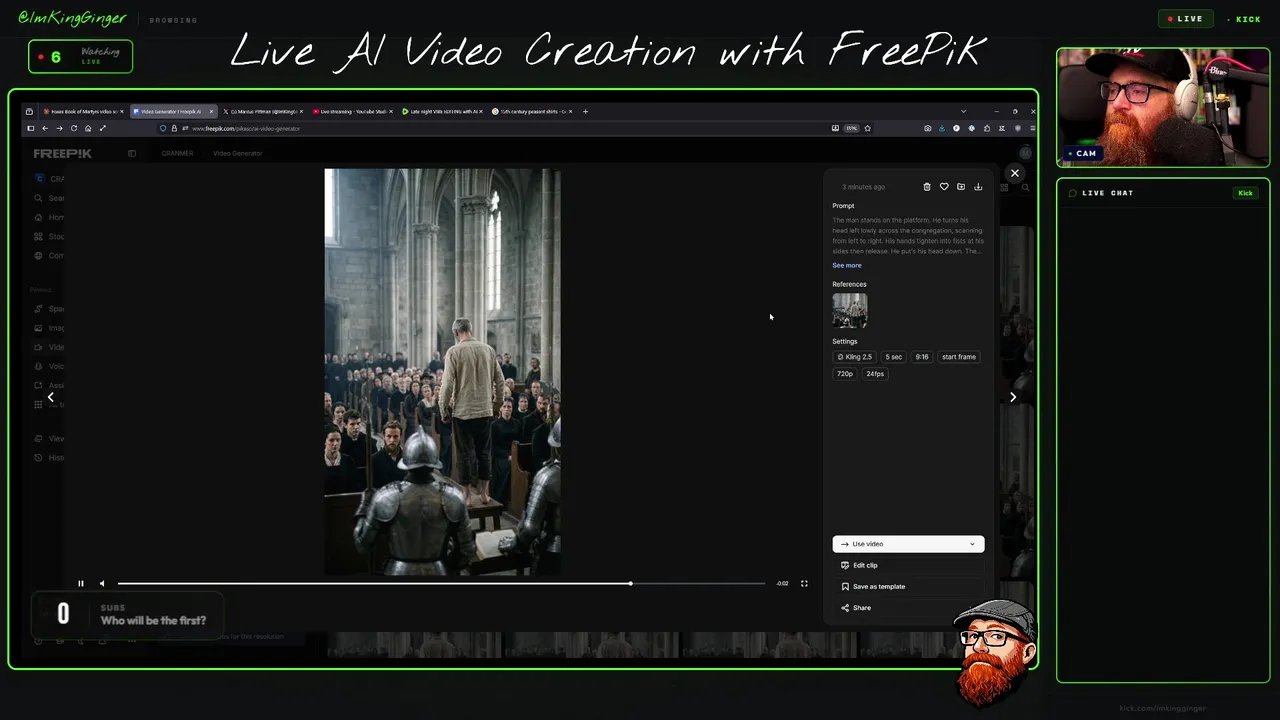Click the 5 sec duration tag
Screen dimensions: 1280x720
(893, 357)
